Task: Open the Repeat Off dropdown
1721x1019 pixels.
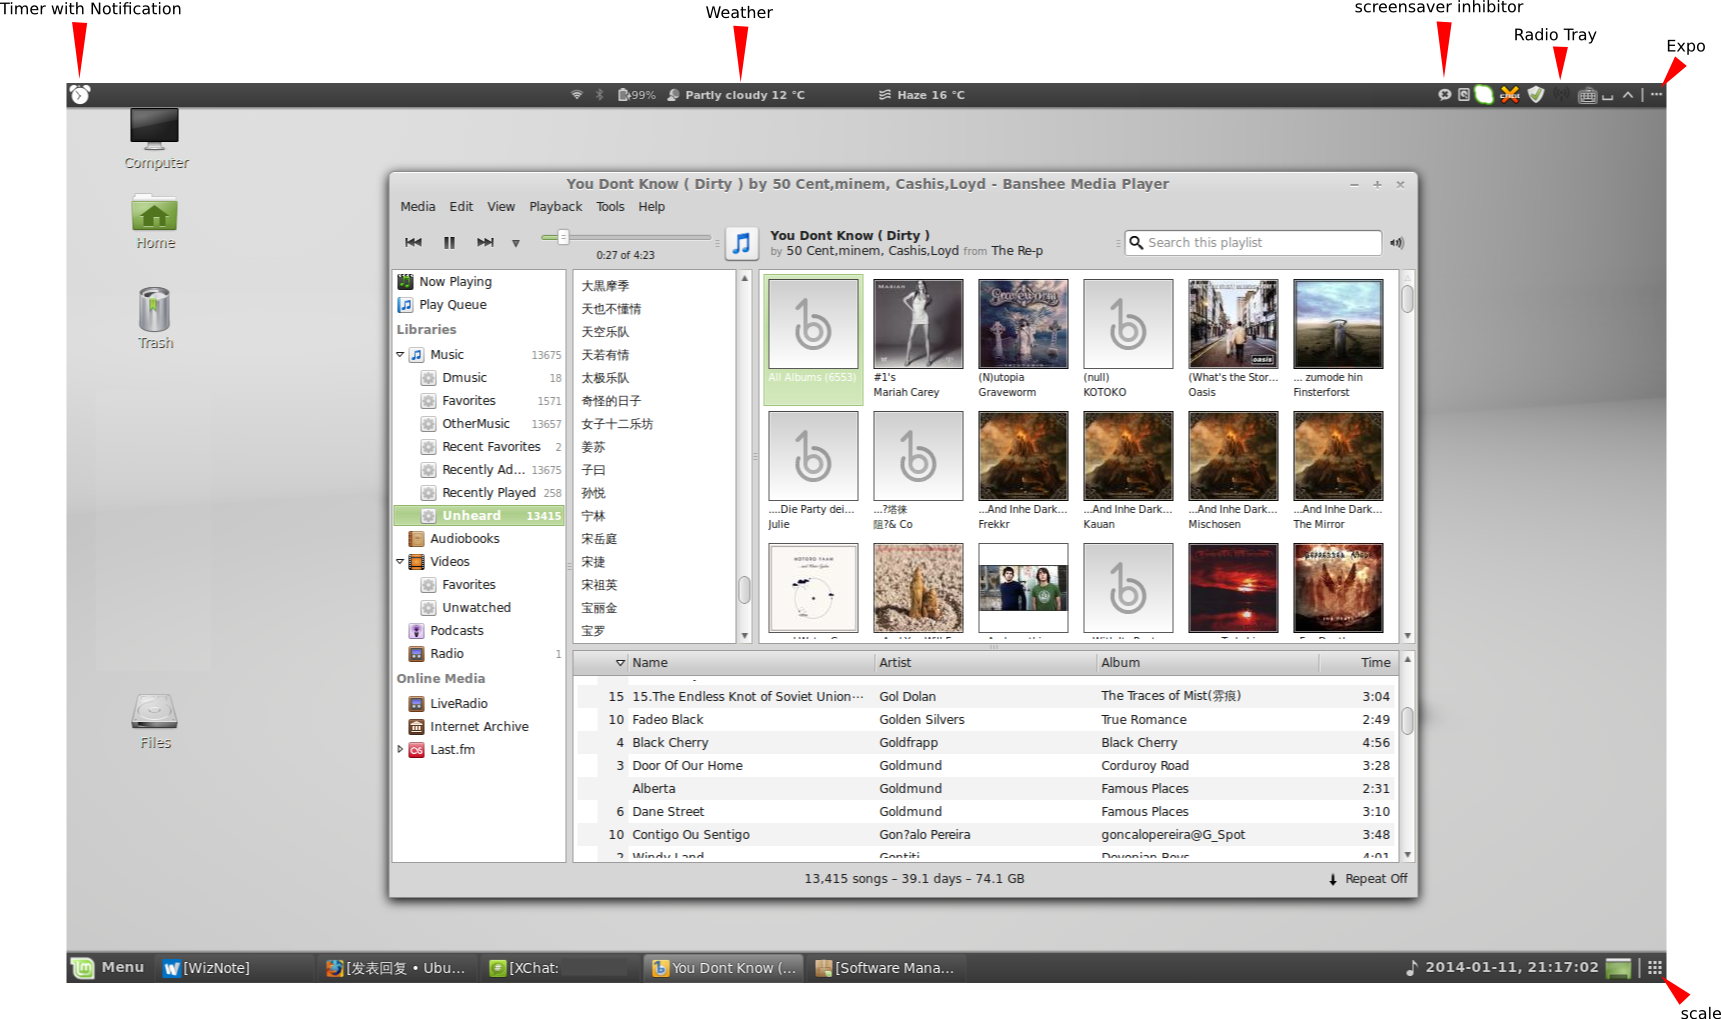Action: [x=1367, y=879]
